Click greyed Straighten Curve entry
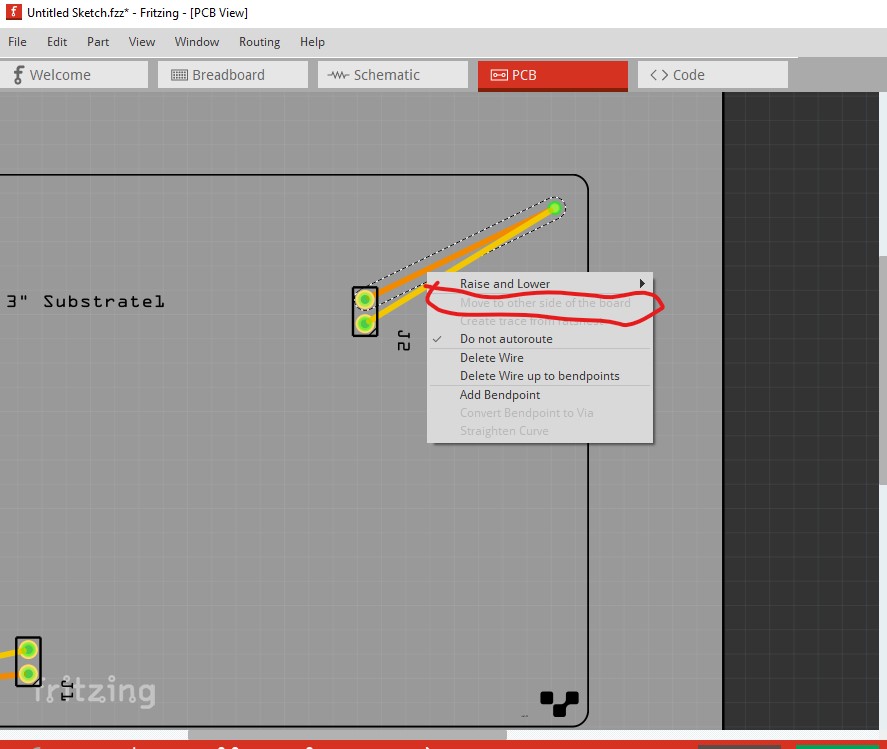Screen dimensions: 887x749 (x=540, y=431)
